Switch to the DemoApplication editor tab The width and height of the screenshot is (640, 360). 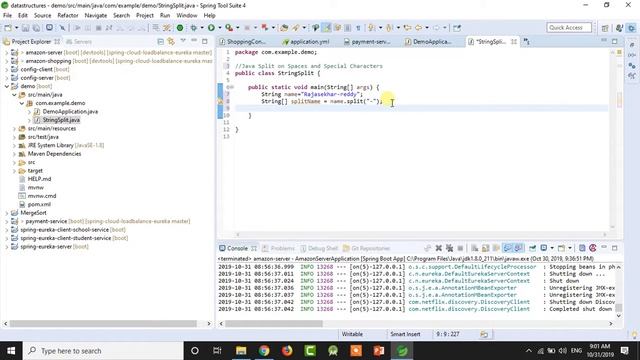tap(428, 42)
